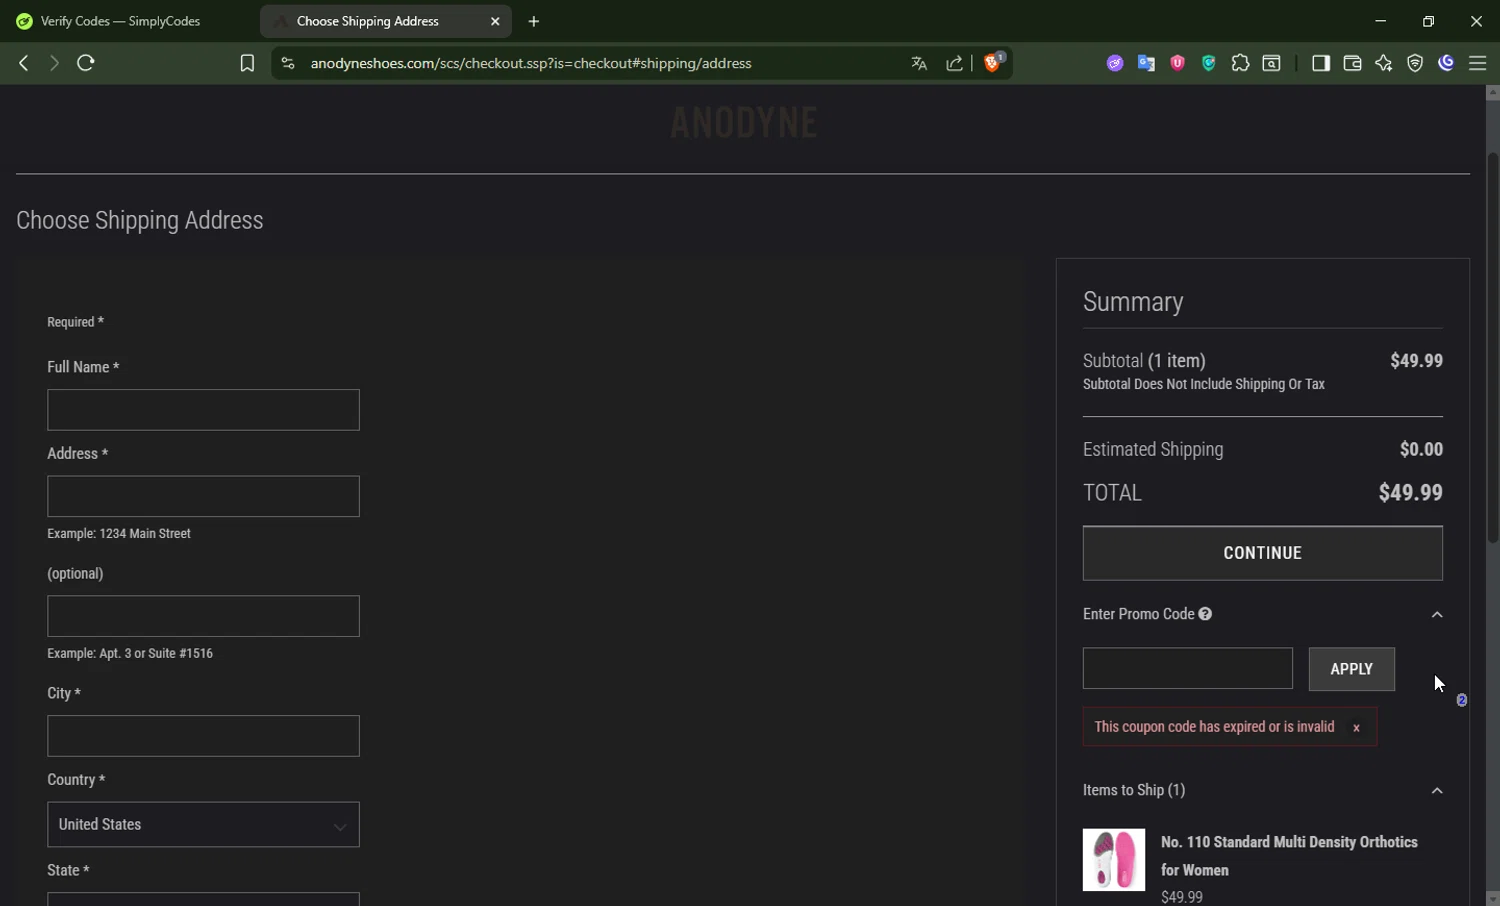Image resolution: width=1500 pixels, height=906 pixels.
Task: Click the address bar URL
Action: click(x=531, y=63)
